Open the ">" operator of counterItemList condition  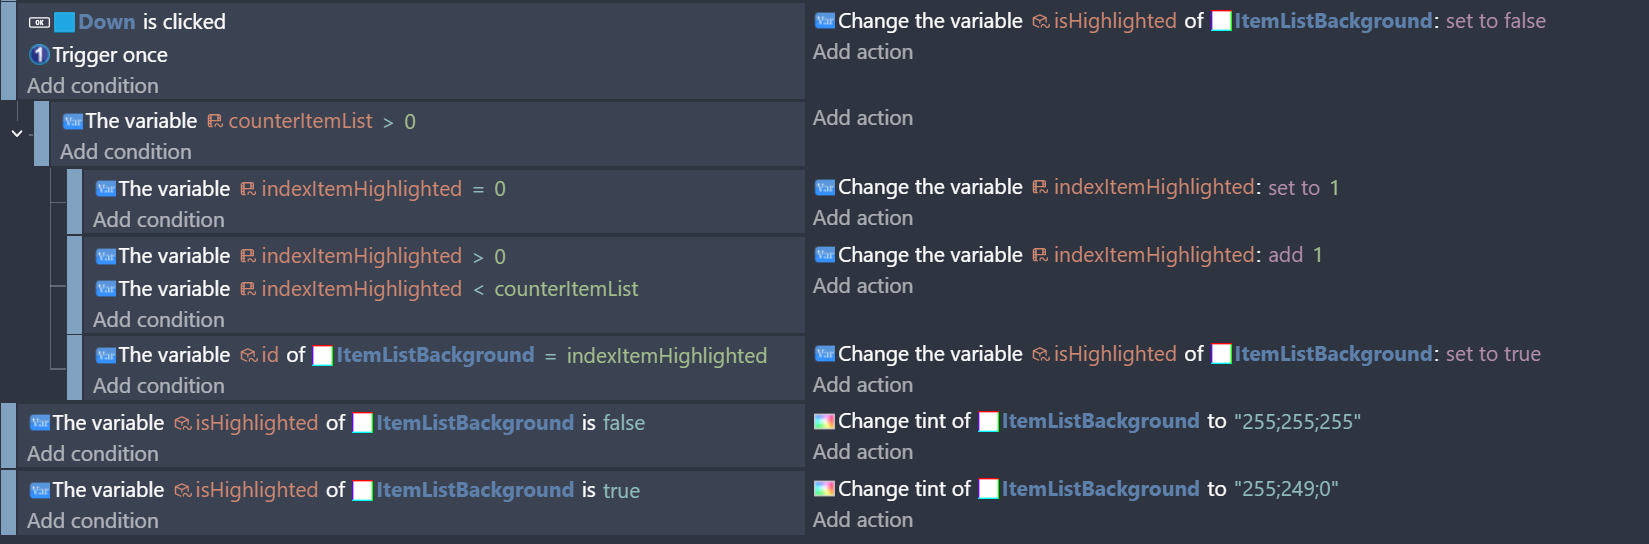point(388,122)
